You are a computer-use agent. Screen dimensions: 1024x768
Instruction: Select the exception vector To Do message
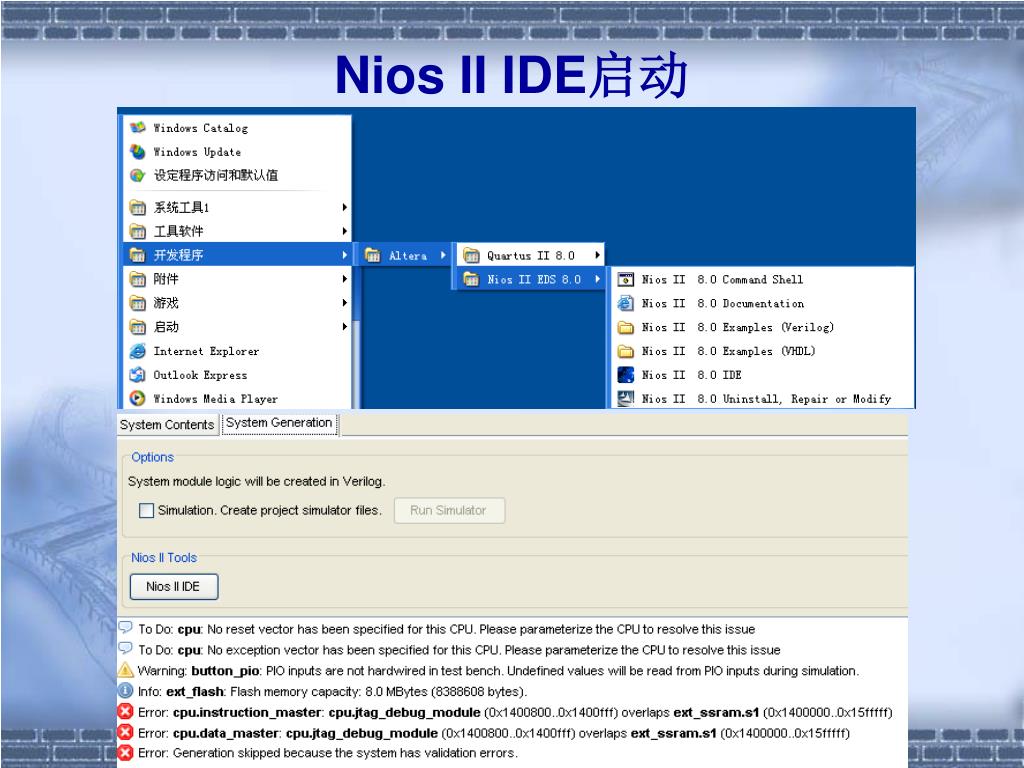click(x=459, y=650)
